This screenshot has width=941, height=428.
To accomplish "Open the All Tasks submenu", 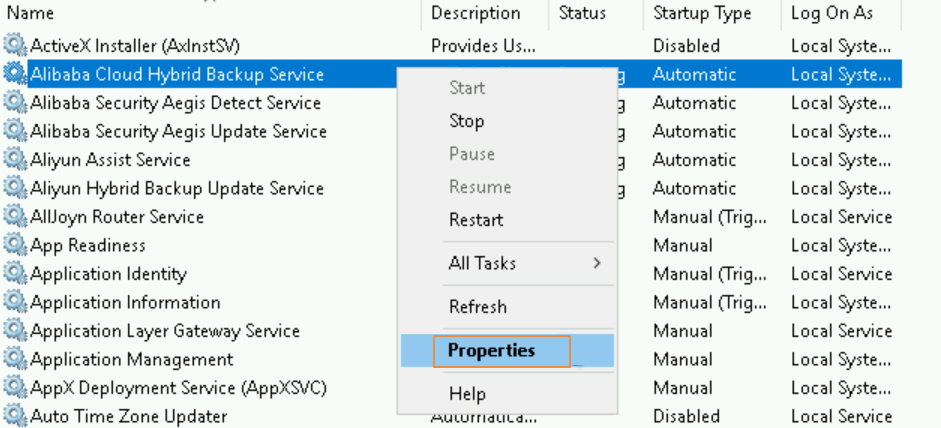I will [507, 263].
